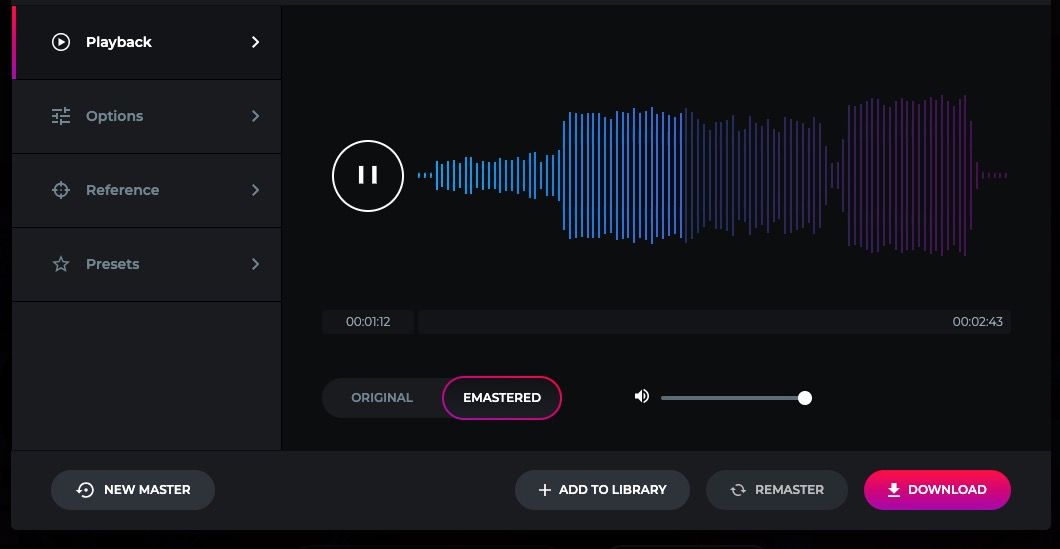Image resolution: width=1060 pixels, height=549 pixels.
Task: Click the New Master refresh icon
Action: point(85,490)
